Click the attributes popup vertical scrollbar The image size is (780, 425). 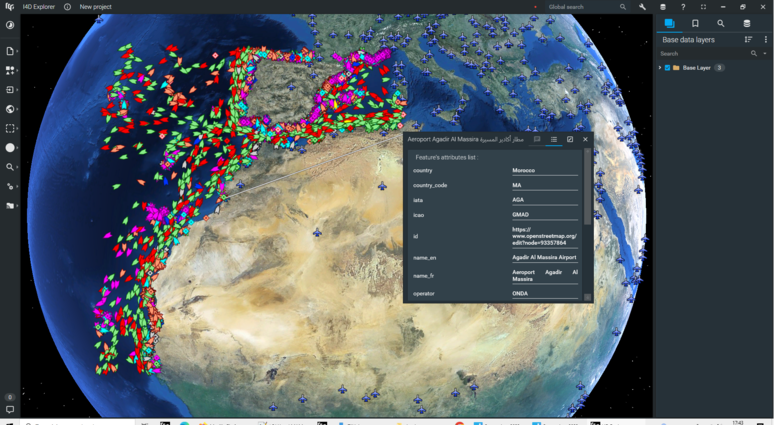tap(587, 187)
